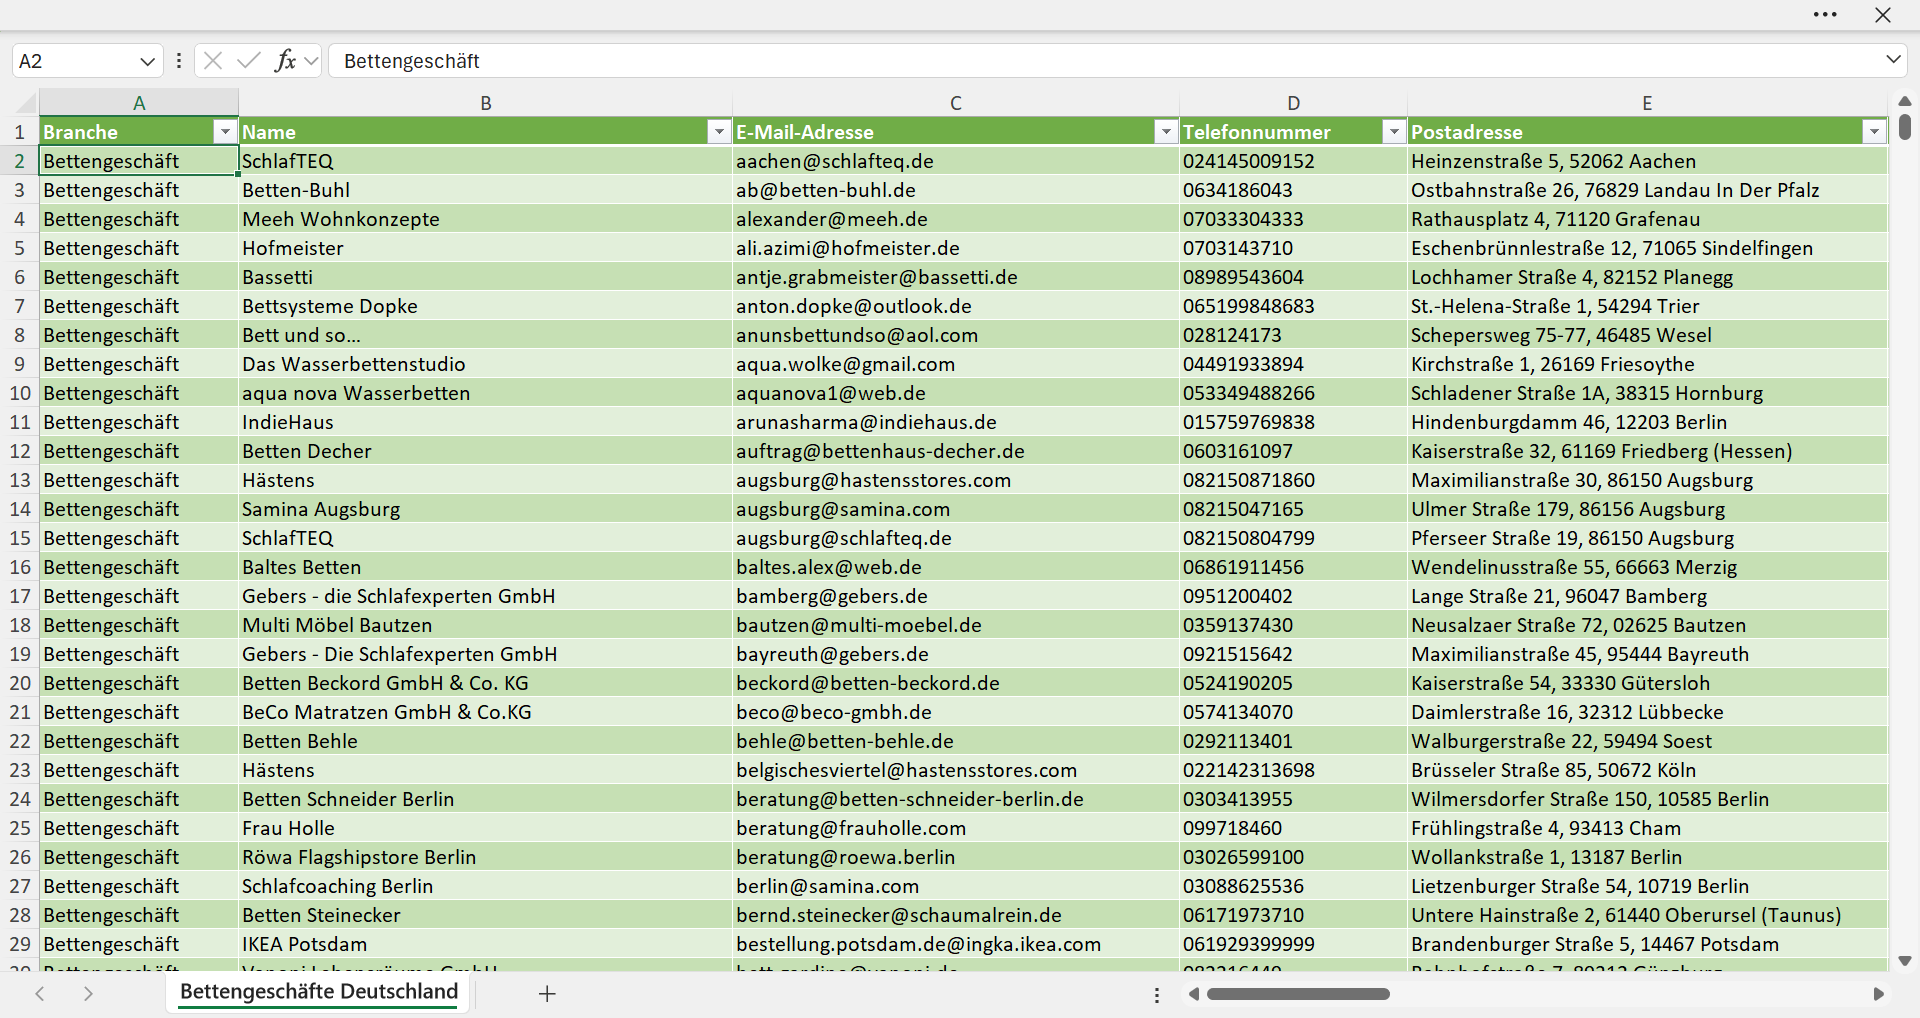Select cell belgischesviertel@hastensstores.com

click(x=956, y=770)
